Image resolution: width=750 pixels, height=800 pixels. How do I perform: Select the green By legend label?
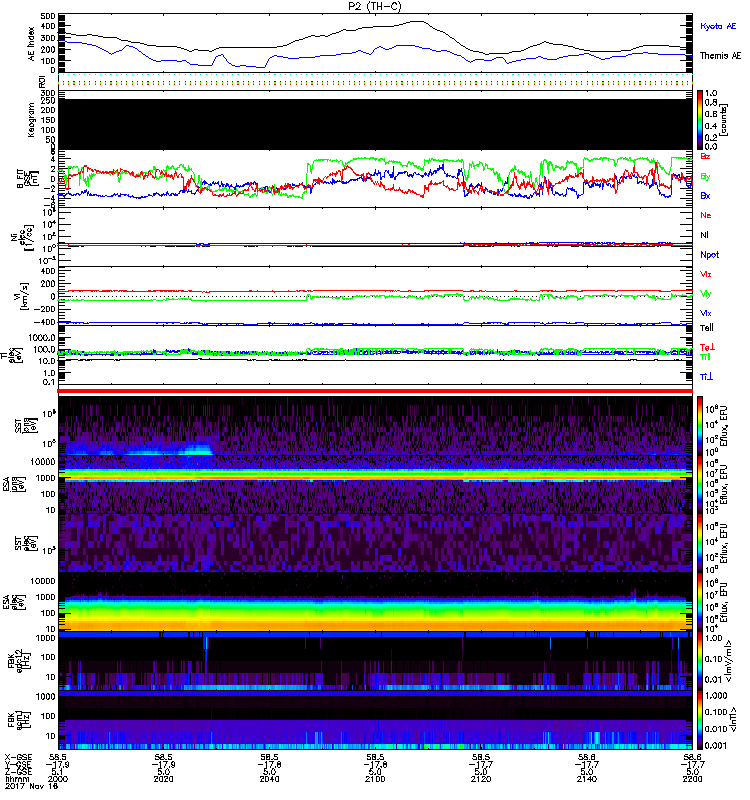click(x=705, y=177)
